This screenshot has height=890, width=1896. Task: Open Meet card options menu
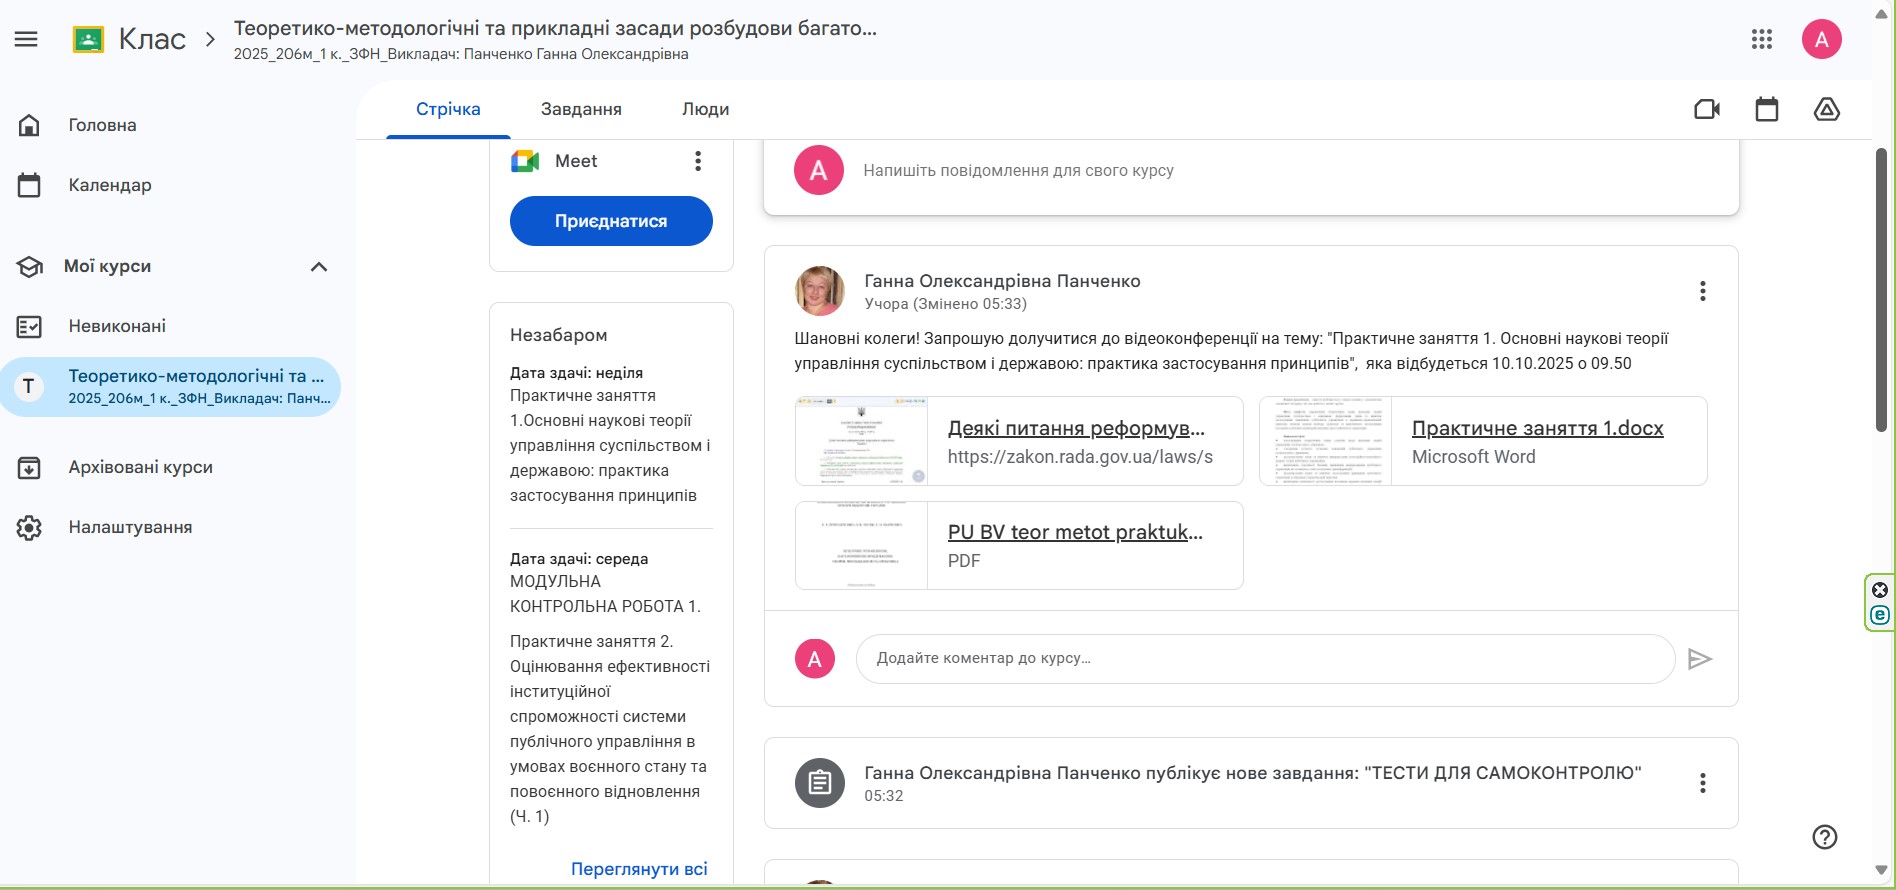click(x=698, y=161)
